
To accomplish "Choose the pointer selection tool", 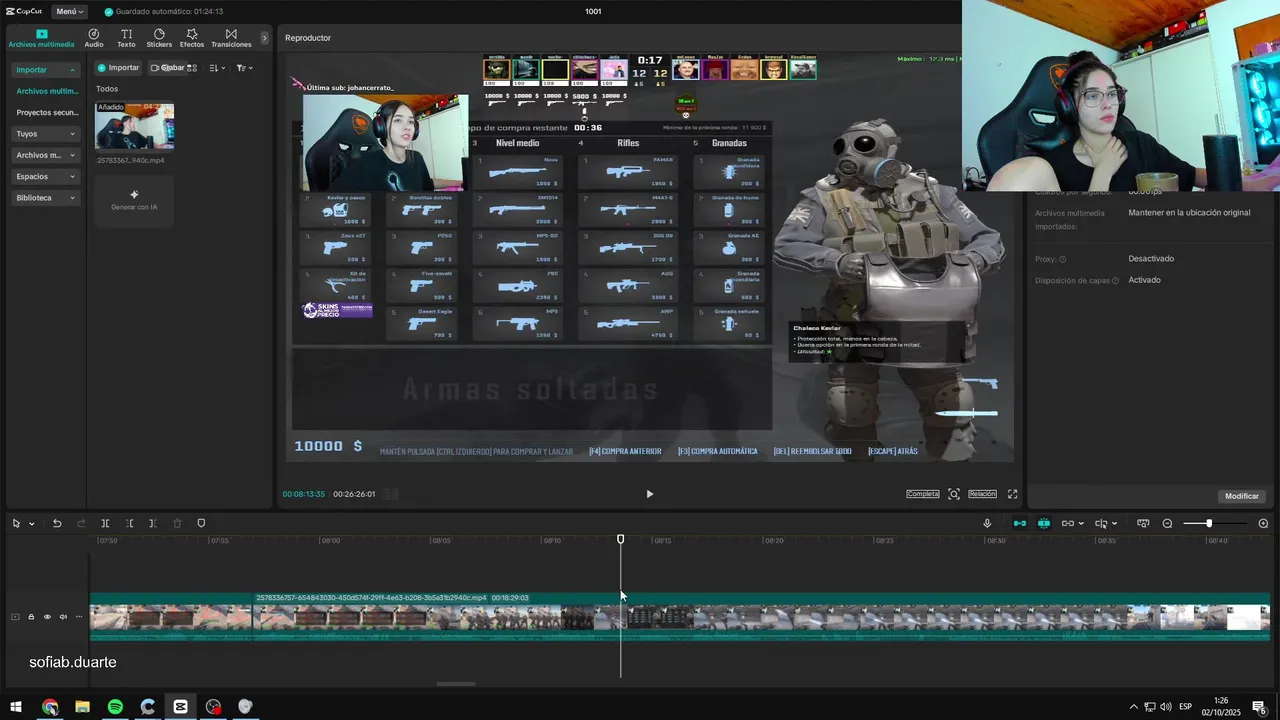I will pyautogui.click(x=17, y=523).
